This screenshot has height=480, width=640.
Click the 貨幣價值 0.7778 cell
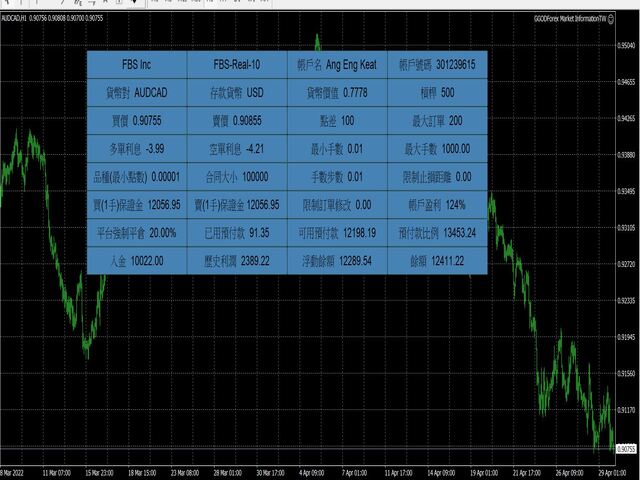(337, 93)
